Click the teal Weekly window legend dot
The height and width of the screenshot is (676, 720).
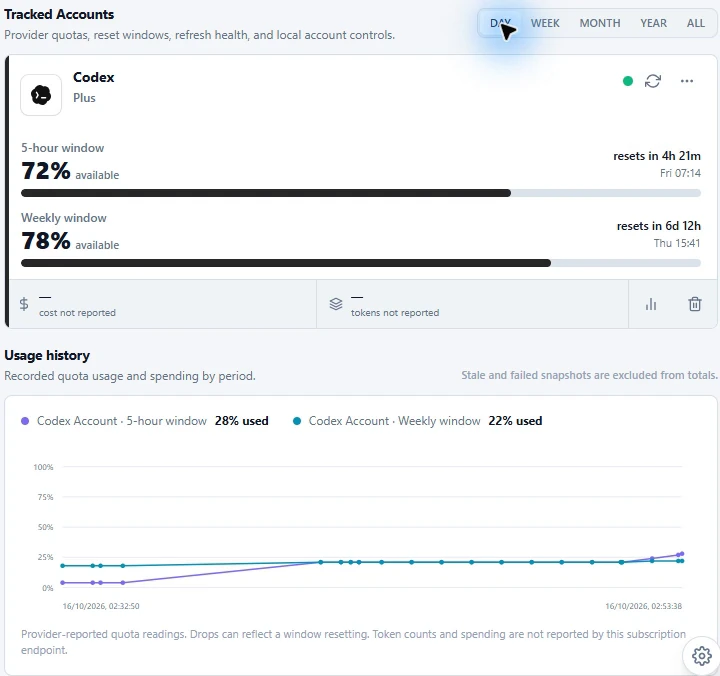click(297, 421)
